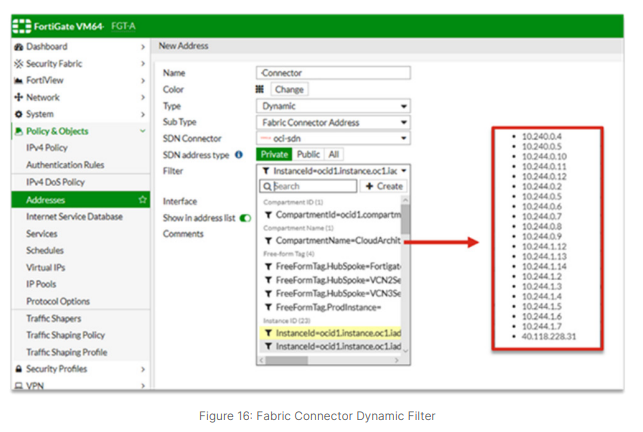Select Private SDN address type
The image size is (643, 432).
(274, 154)
